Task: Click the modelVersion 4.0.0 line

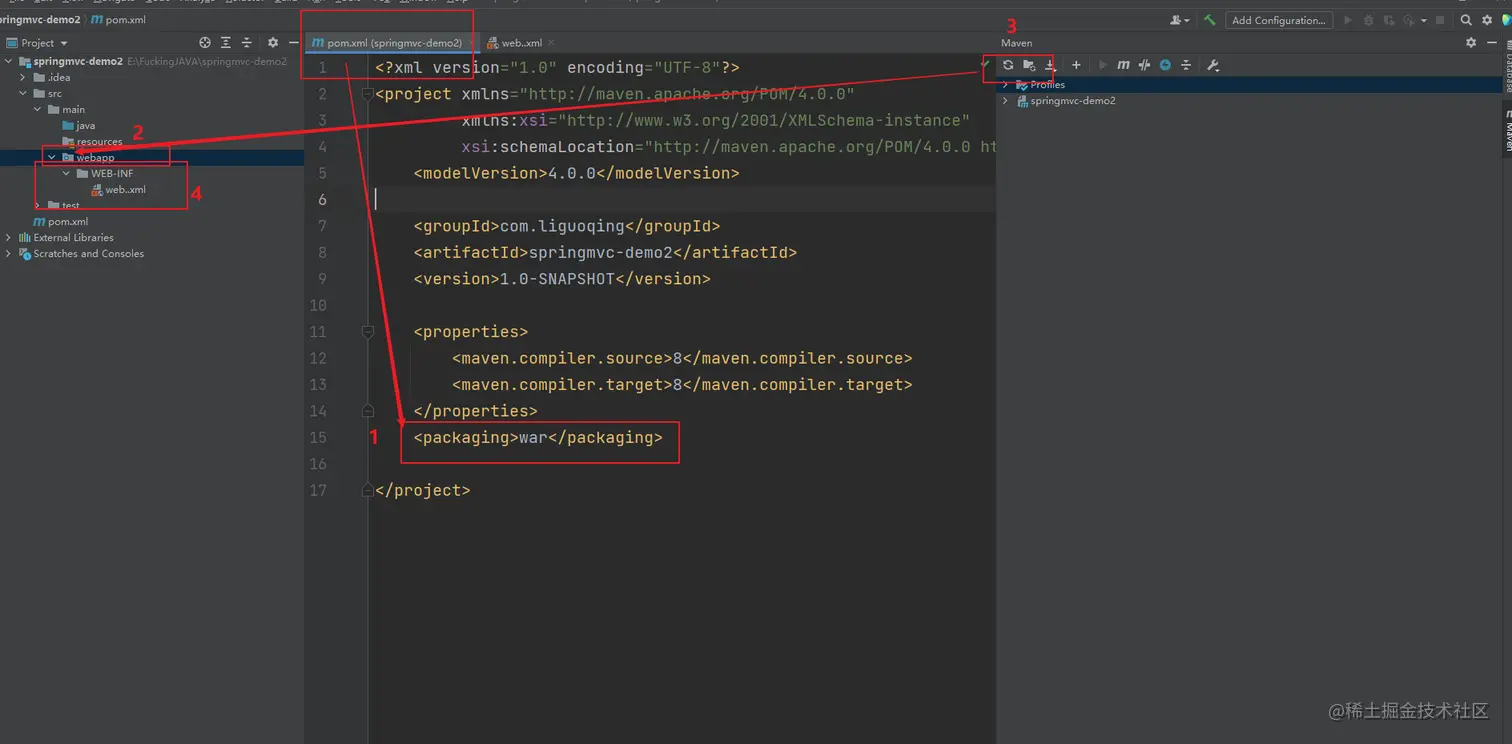Action: (x=576, y=173)
